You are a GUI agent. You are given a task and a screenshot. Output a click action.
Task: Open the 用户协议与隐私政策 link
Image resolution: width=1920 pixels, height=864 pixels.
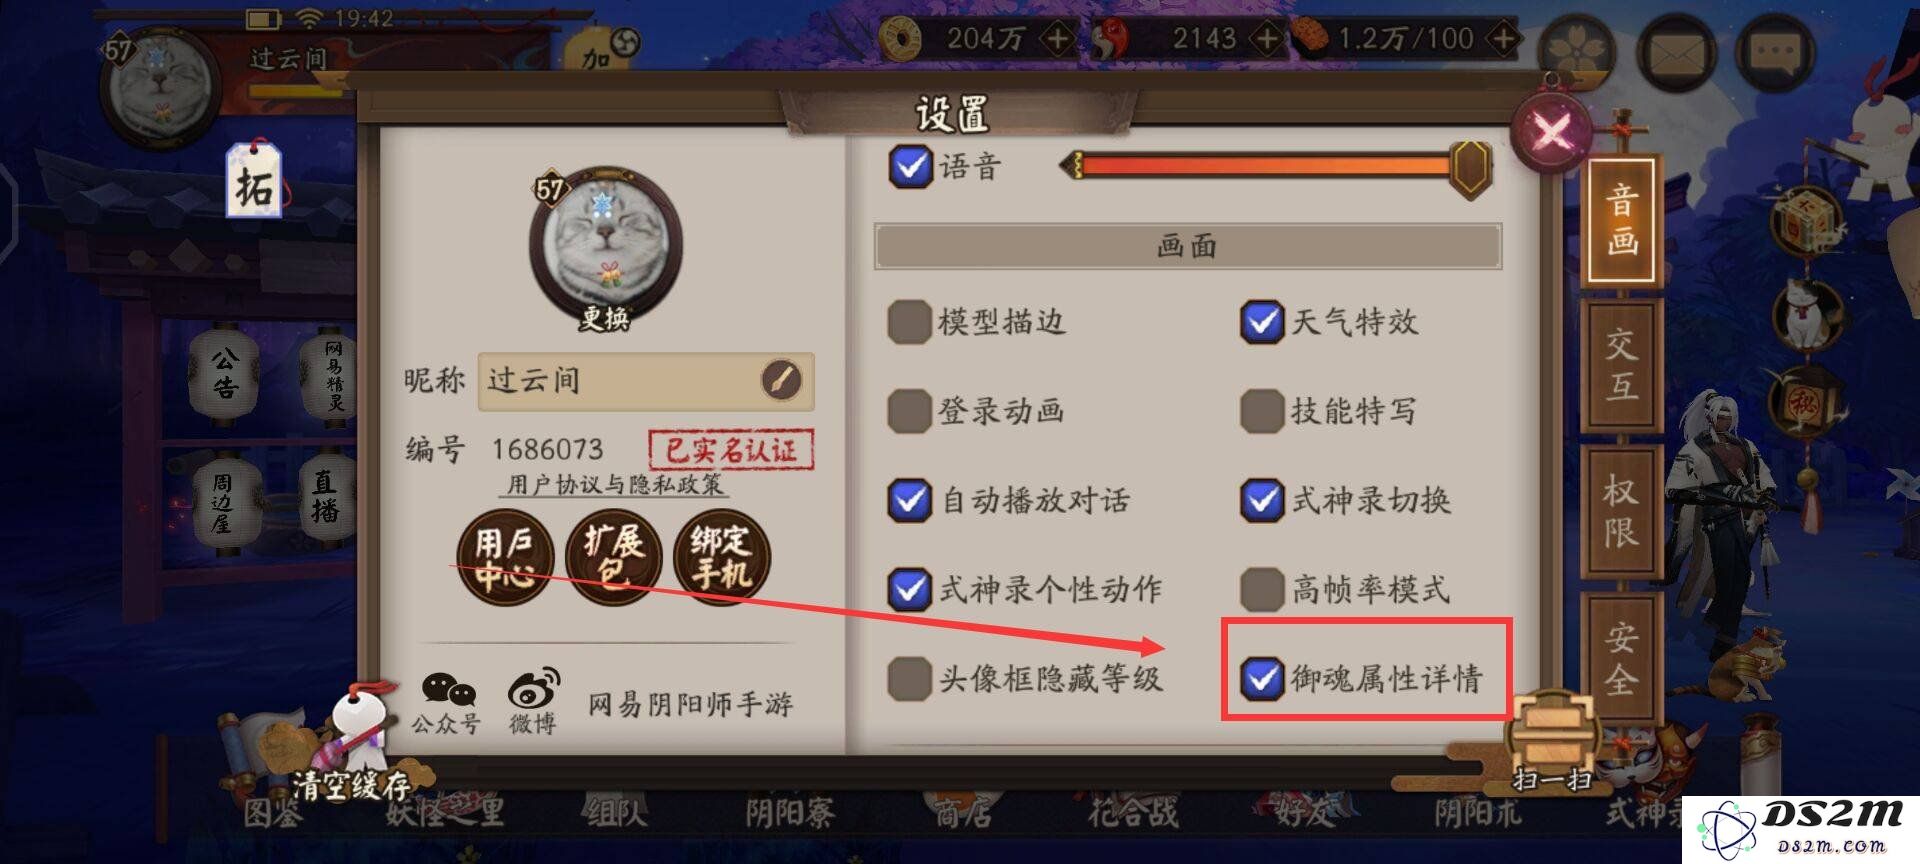point(615,485)
